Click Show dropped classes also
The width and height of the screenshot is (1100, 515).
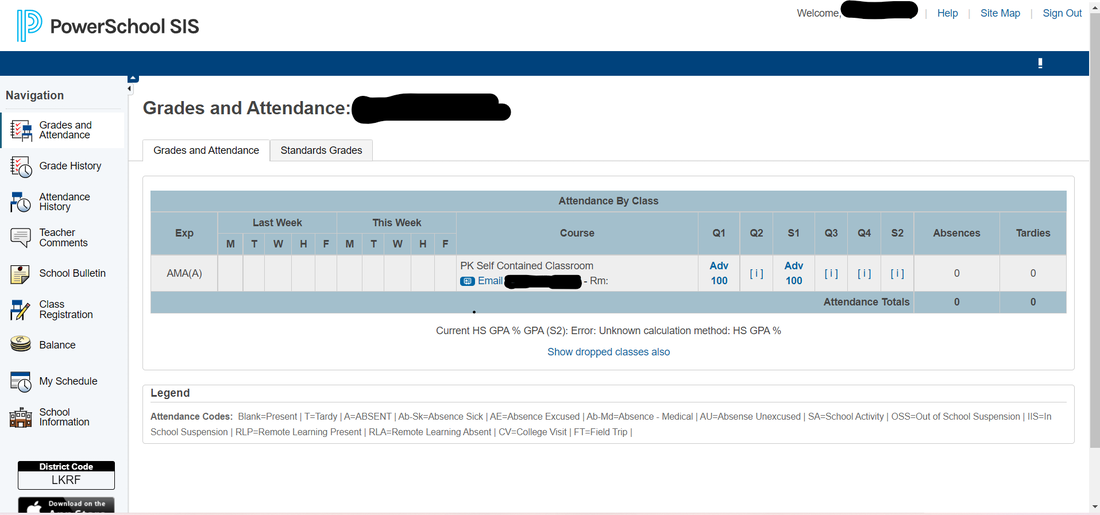[608, 352]
